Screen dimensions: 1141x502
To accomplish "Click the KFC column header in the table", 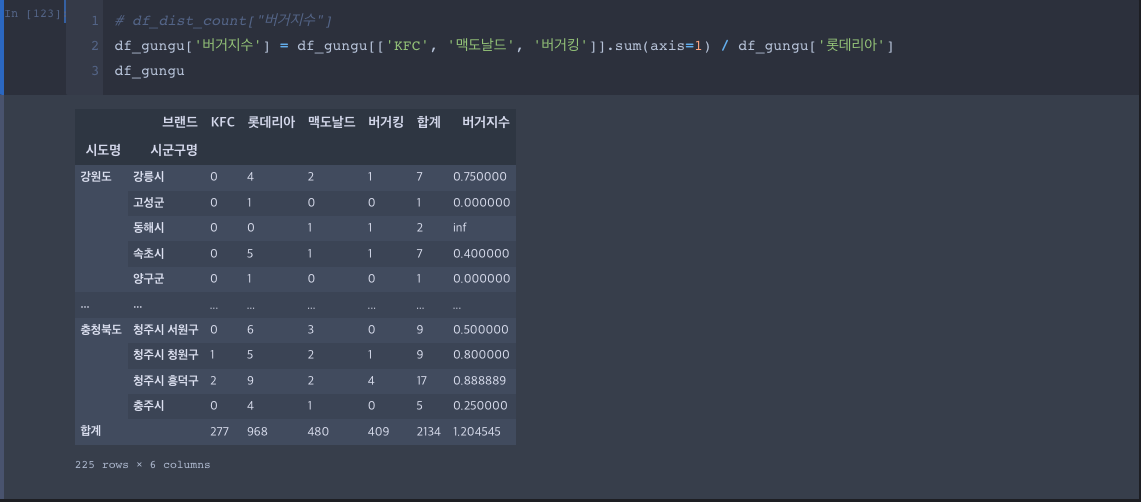I will pos(223,122).
